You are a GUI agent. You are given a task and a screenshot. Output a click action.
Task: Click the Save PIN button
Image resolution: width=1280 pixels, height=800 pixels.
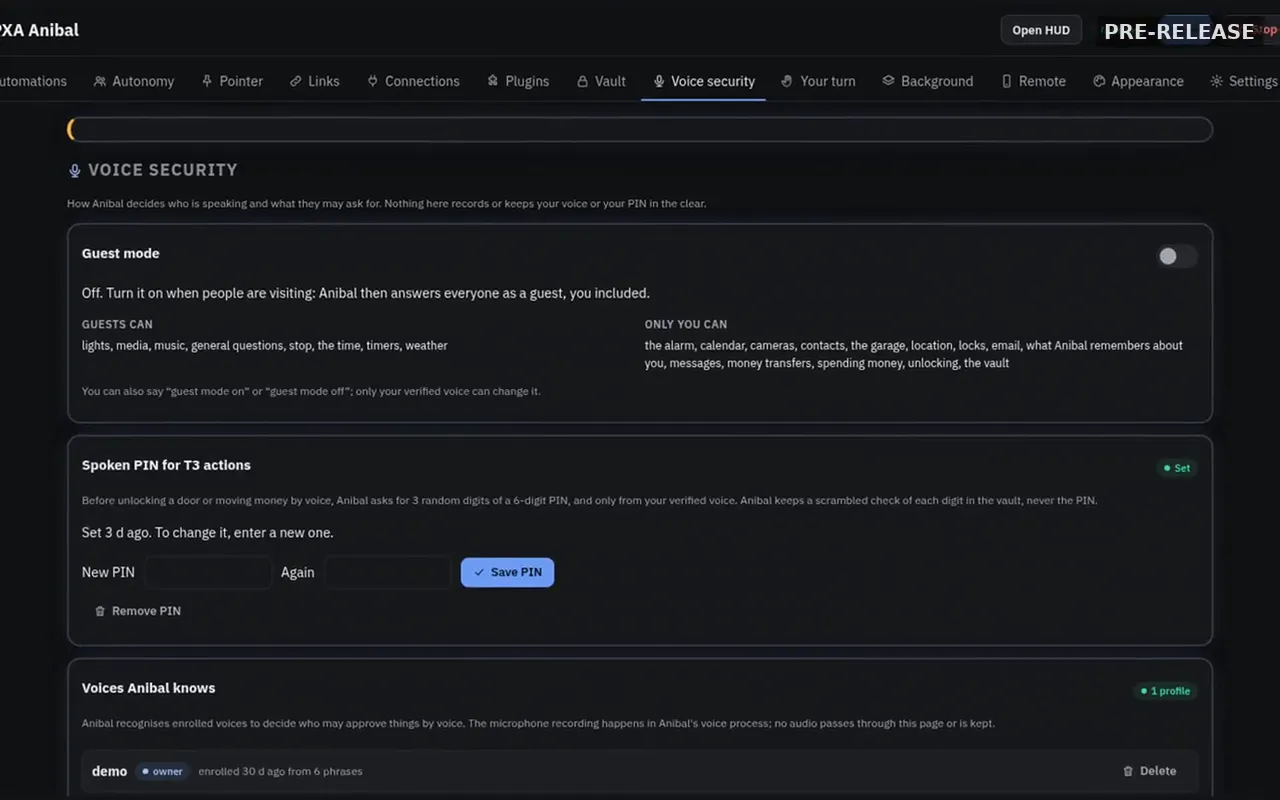[507, 572]
